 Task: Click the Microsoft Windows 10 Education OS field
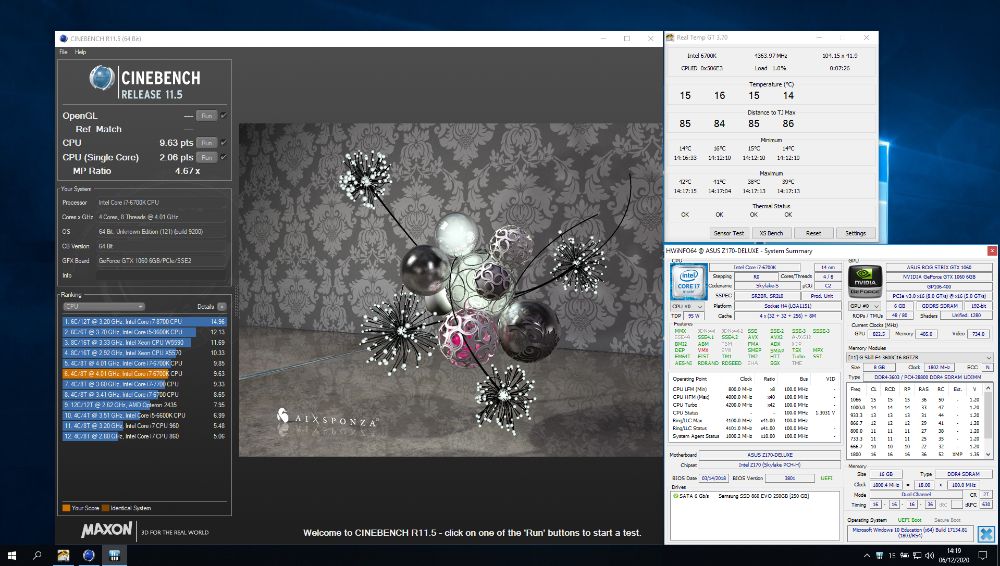(x=909, y=532)
